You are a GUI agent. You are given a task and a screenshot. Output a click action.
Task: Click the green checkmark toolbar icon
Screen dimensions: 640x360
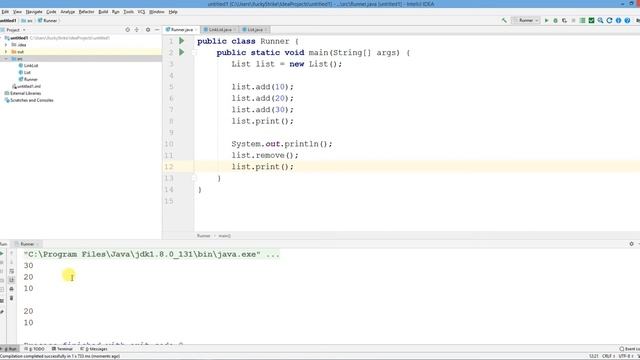click(x=591, y=20)
